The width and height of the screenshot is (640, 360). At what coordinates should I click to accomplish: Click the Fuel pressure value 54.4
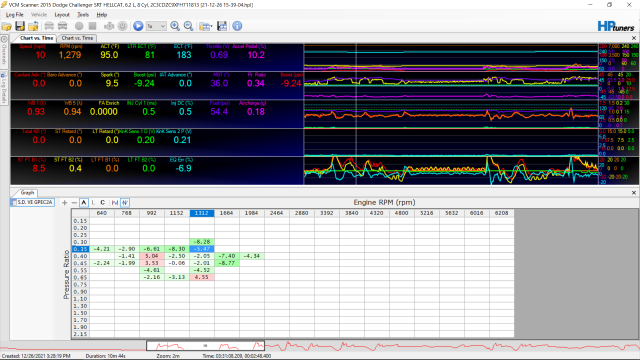pyautogui.click(x=219, y=112)
